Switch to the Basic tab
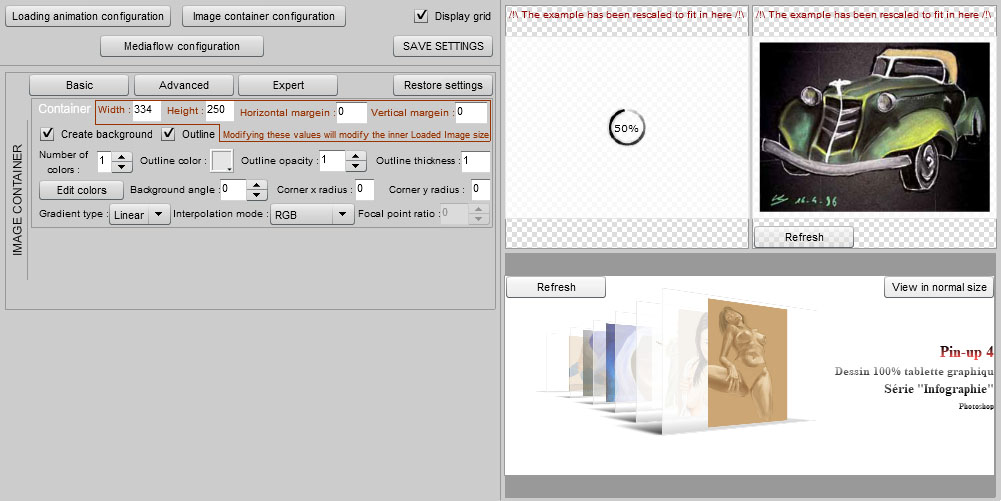Screen dimensions: 1001x501 click(79, 85)
